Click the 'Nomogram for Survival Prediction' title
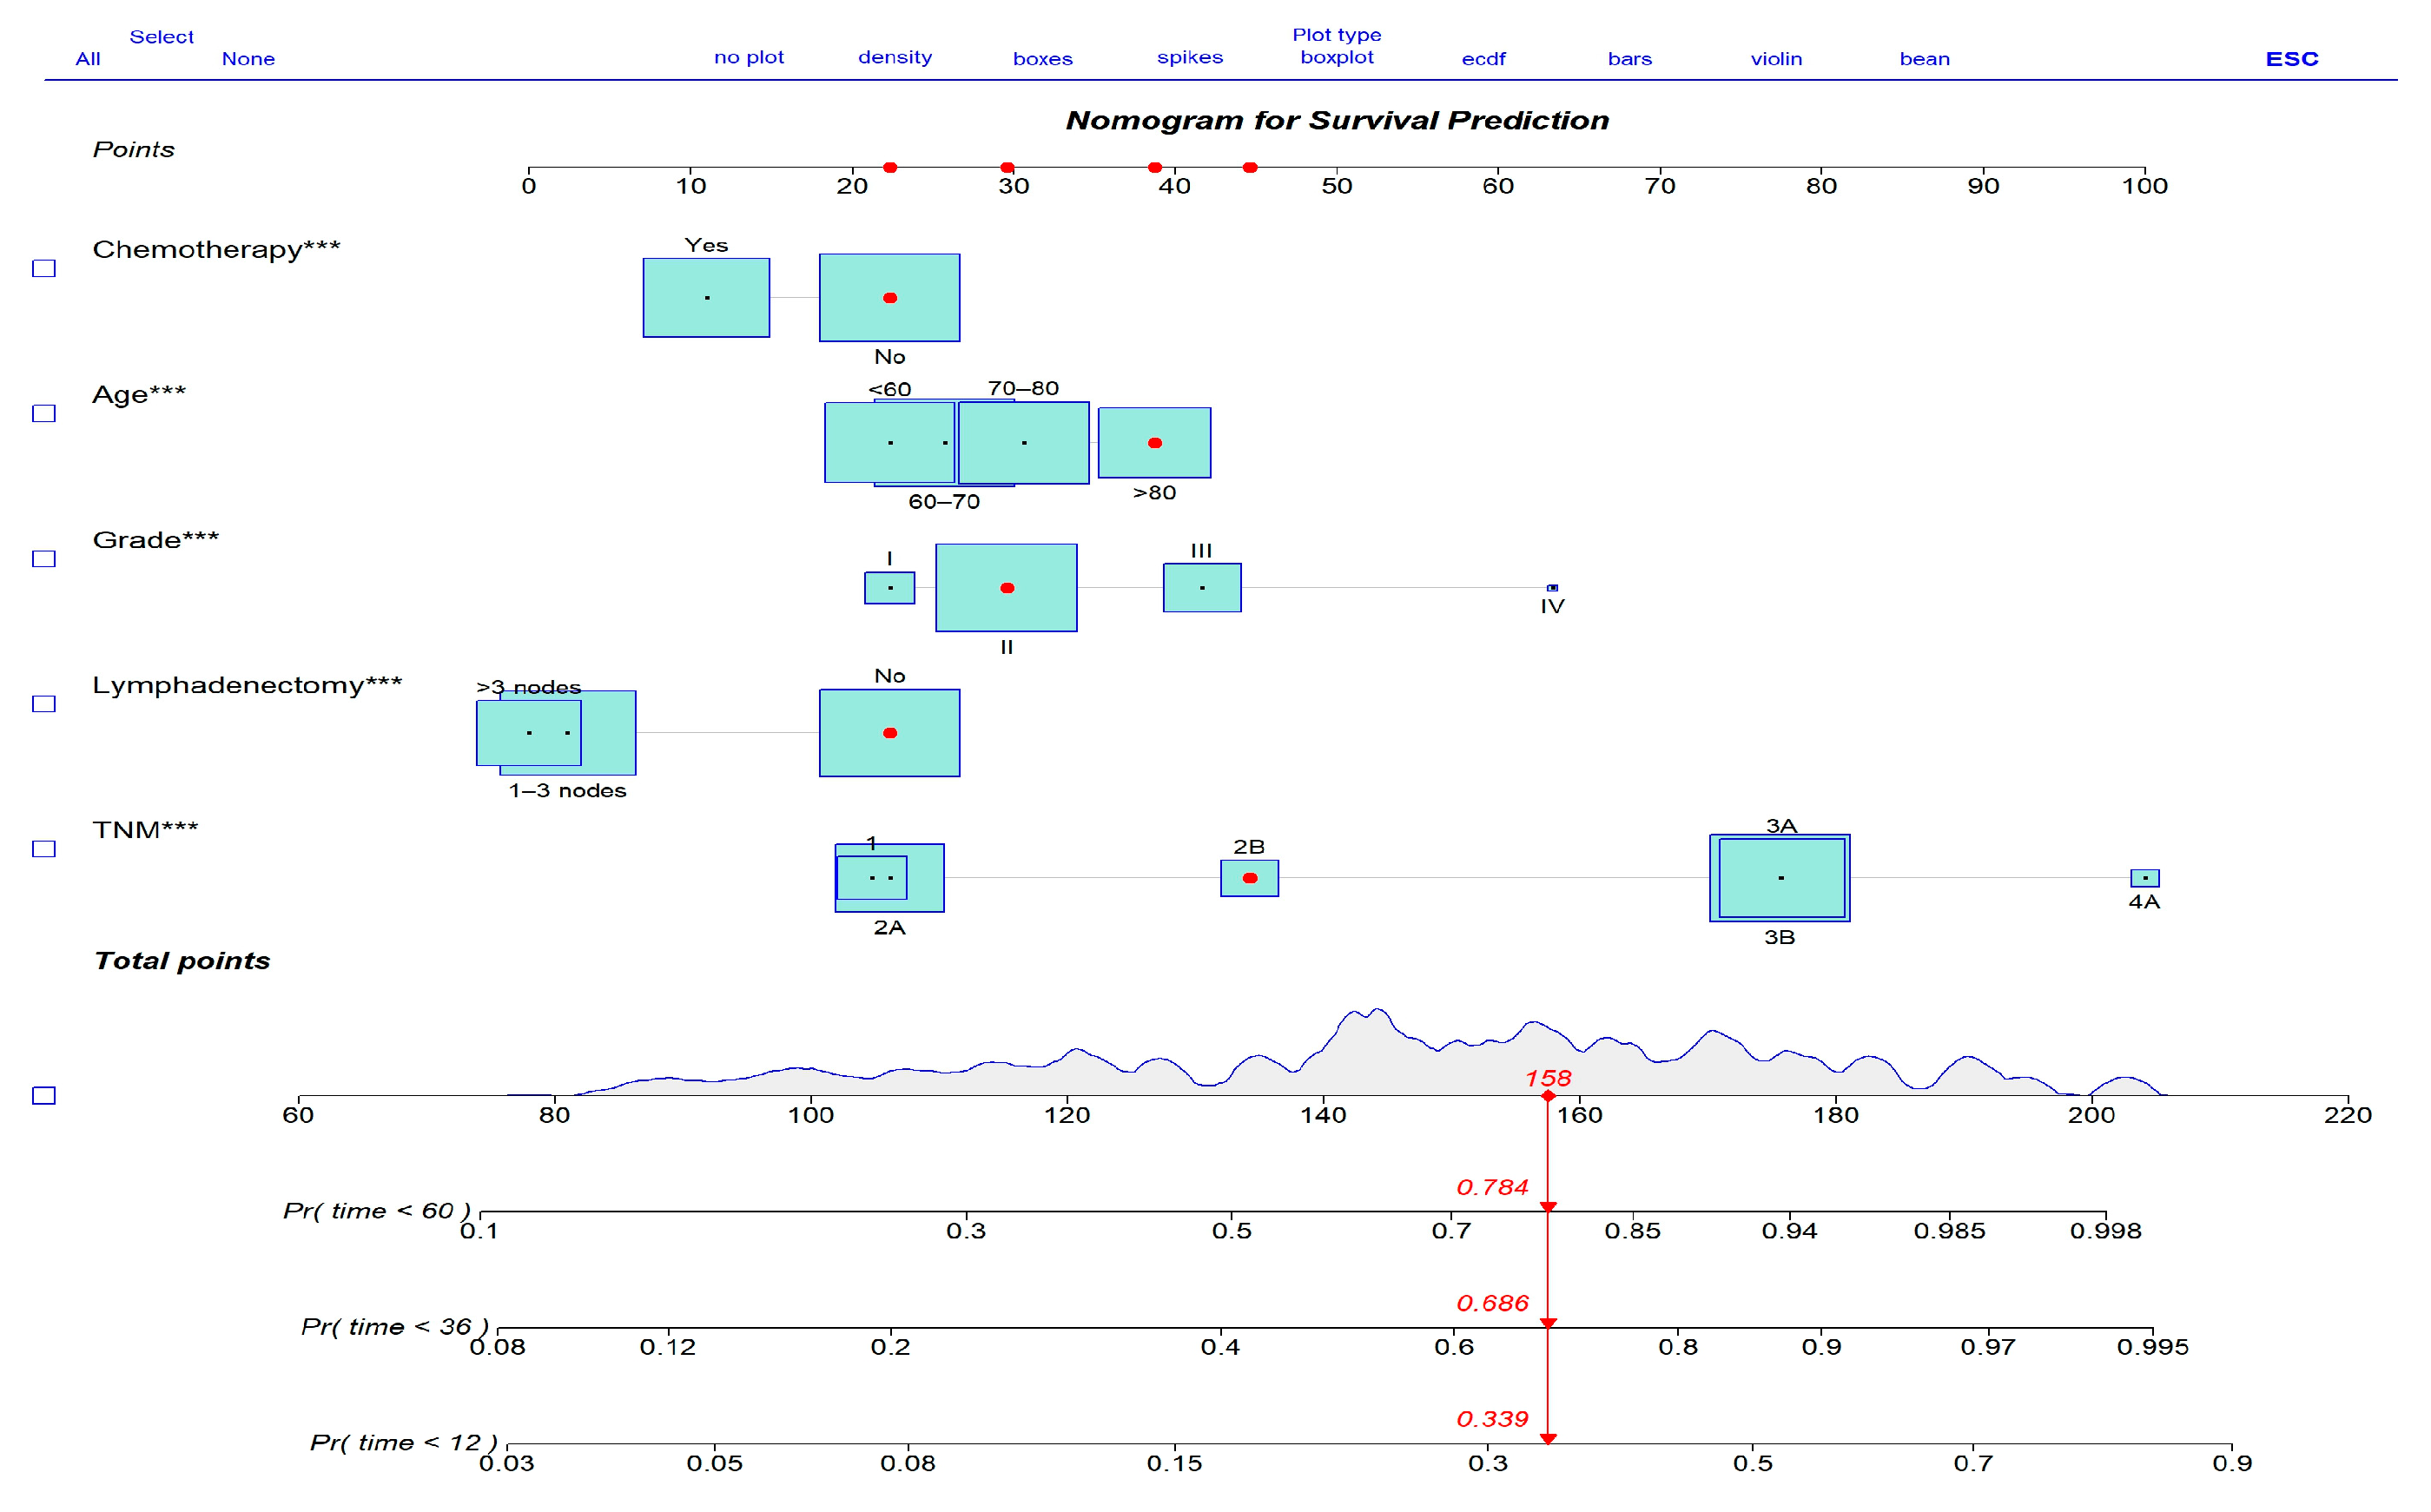The width and height of the screenshot is (2431, 1512). click(1337, 121)
